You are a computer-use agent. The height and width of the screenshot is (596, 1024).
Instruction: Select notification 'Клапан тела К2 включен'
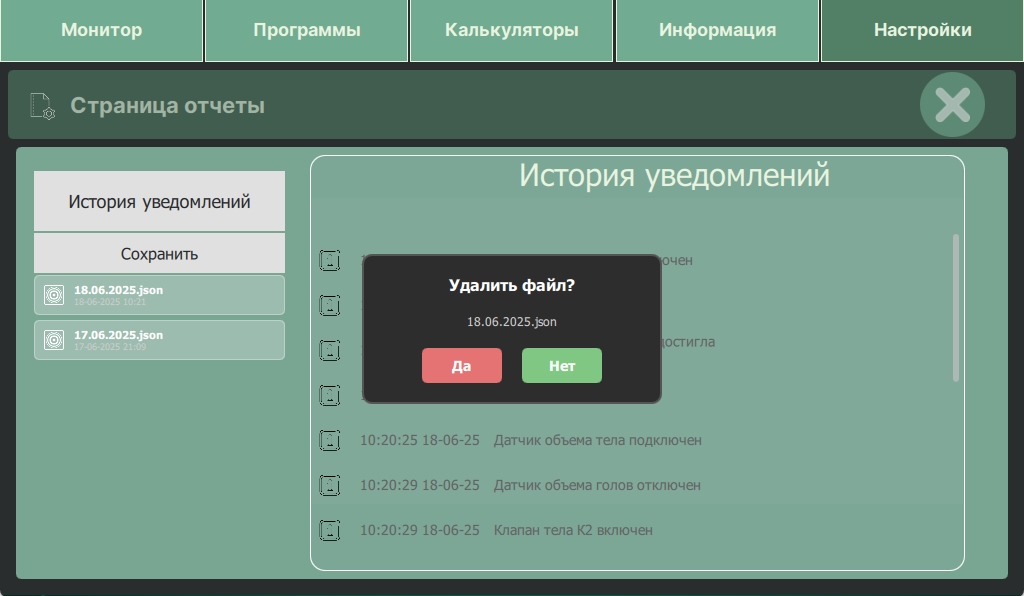click(x=573, y=530)
